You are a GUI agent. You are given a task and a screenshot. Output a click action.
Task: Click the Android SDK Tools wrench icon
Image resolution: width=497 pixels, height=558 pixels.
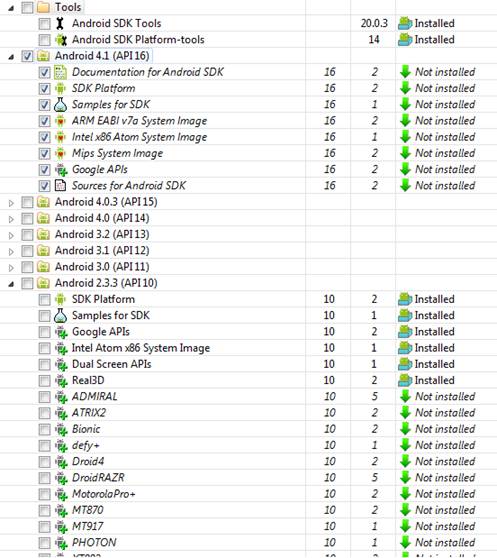[x=60, y=23]
